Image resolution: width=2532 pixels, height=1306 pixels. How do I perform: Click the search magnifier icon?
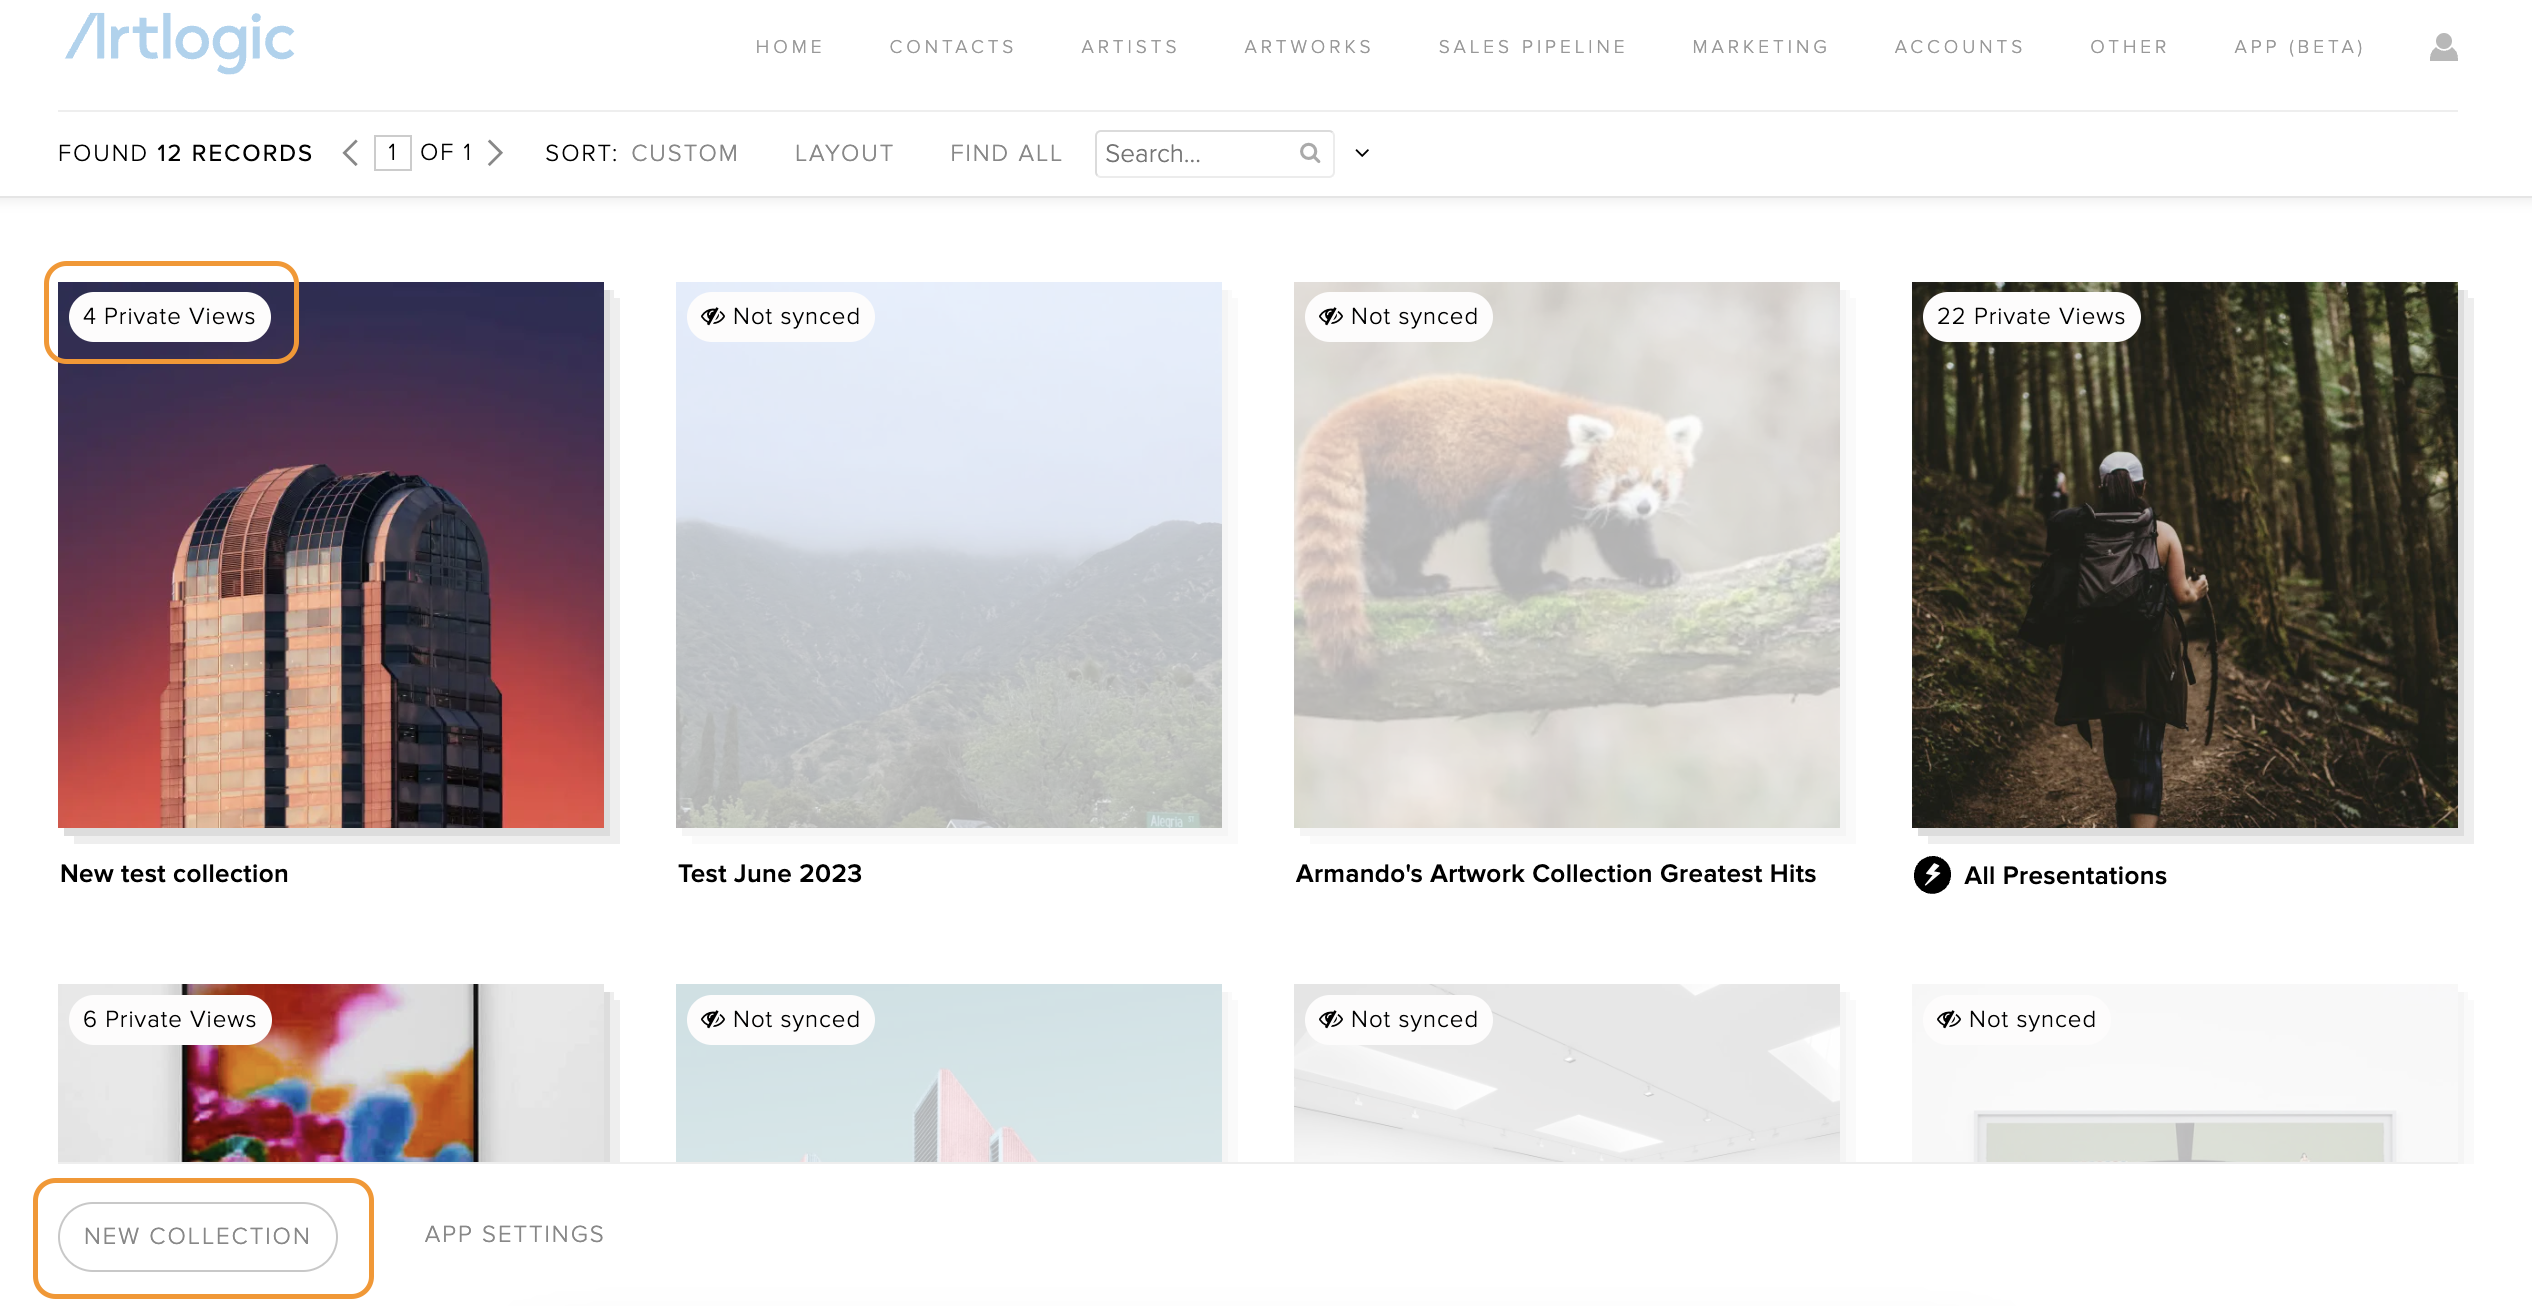coord(1310,153)
